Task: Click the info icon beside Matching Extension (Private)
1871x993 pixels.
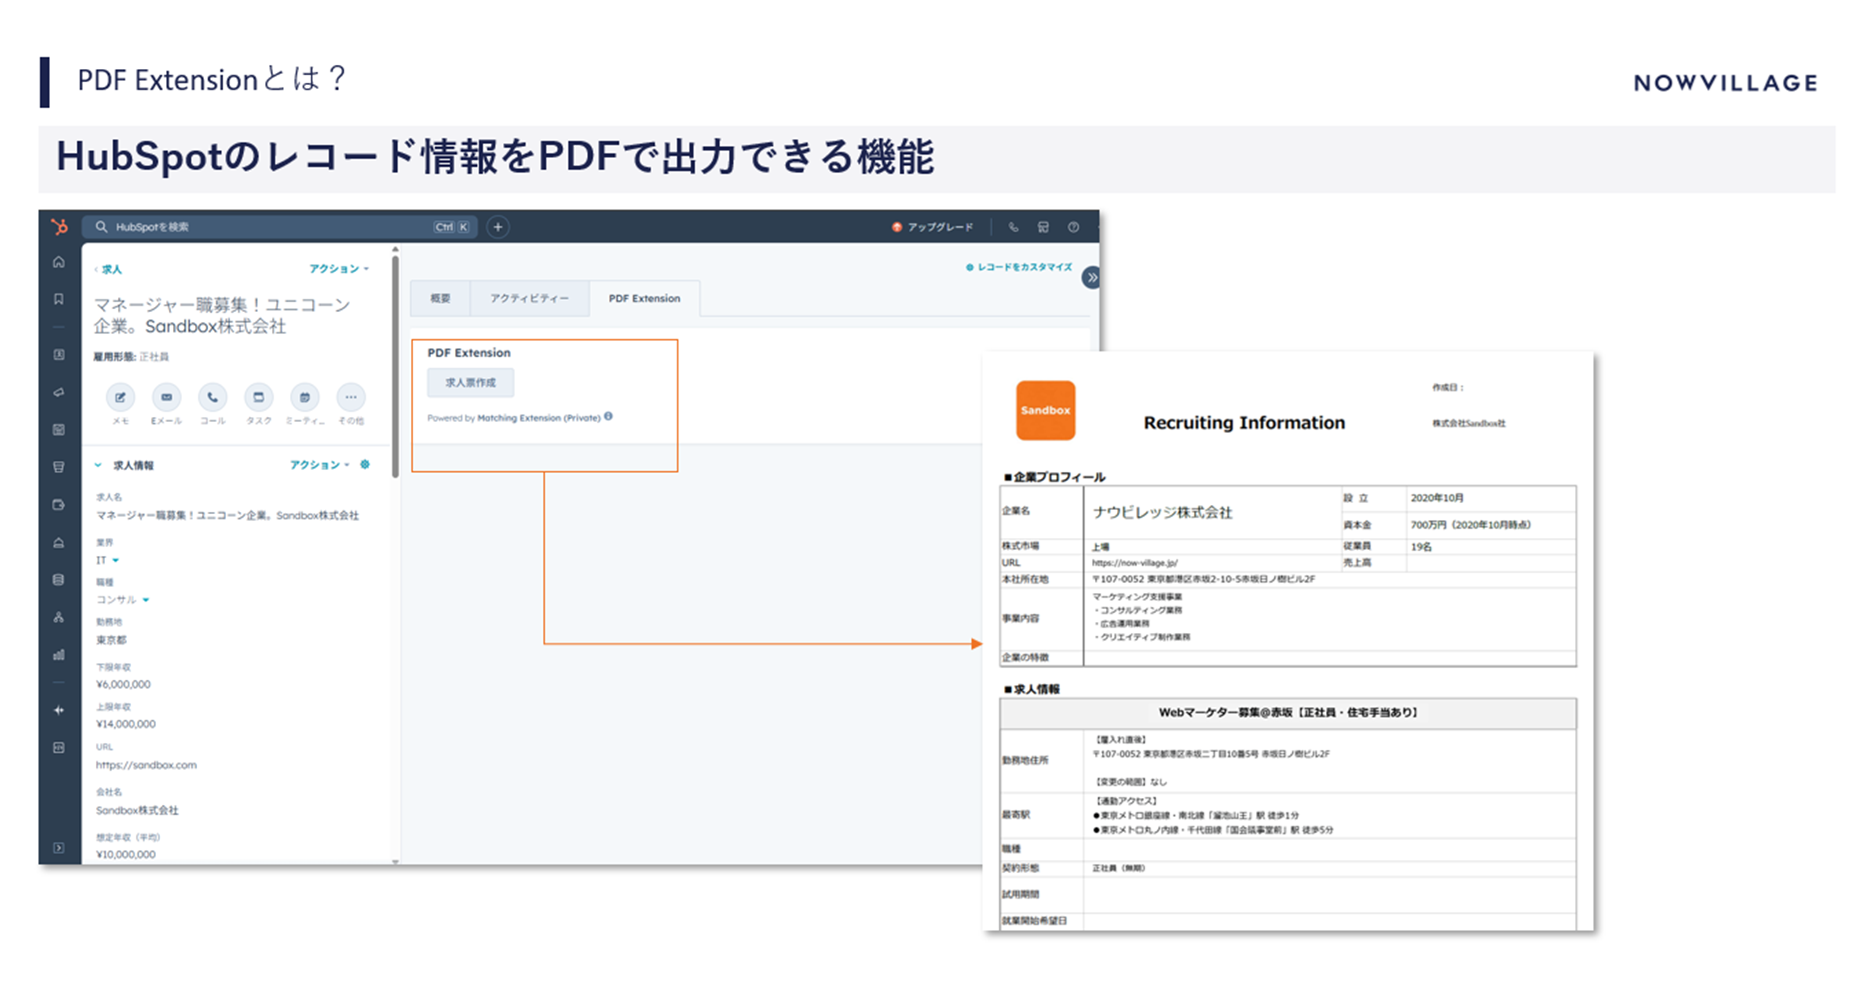Action: tap(608, 417)
